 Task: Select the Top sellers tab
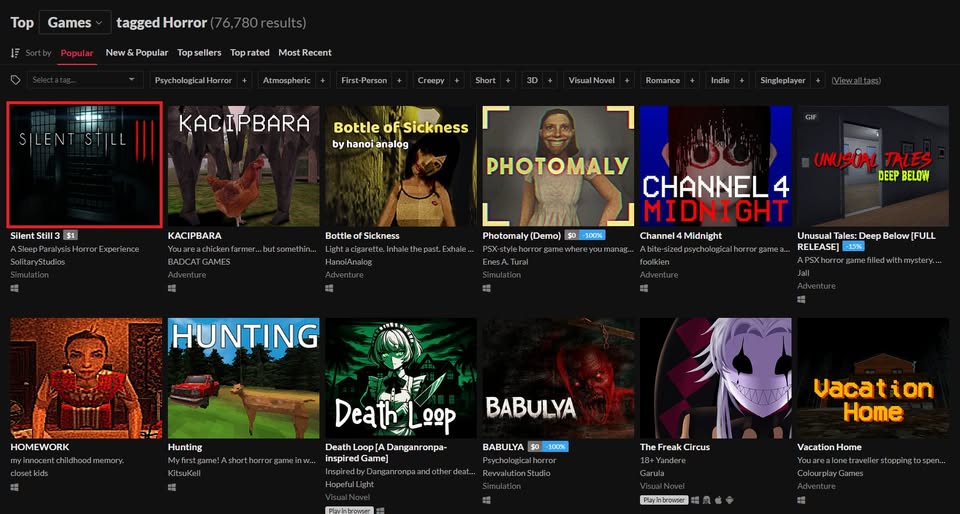coord(199,53)
